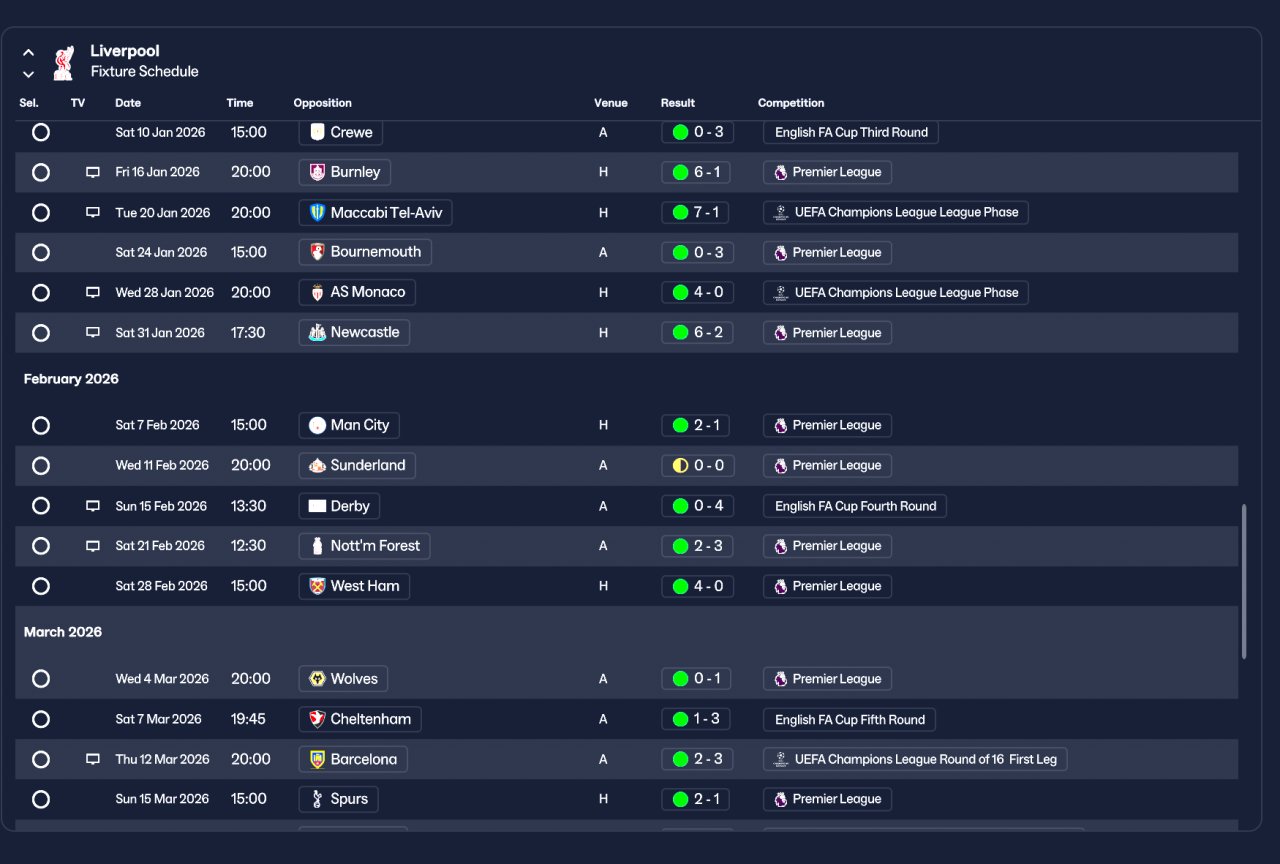Open the English FA Cup Fourth Round competition
Image resolution: width=1280 pixels, height=864 pixels.
pos(855,506)
